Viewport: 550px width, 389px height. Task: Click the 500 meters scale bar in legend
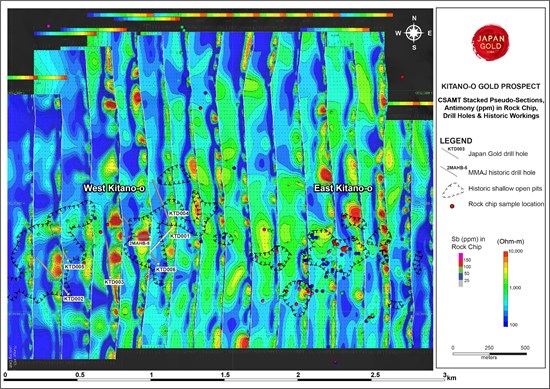coord(490,354)
